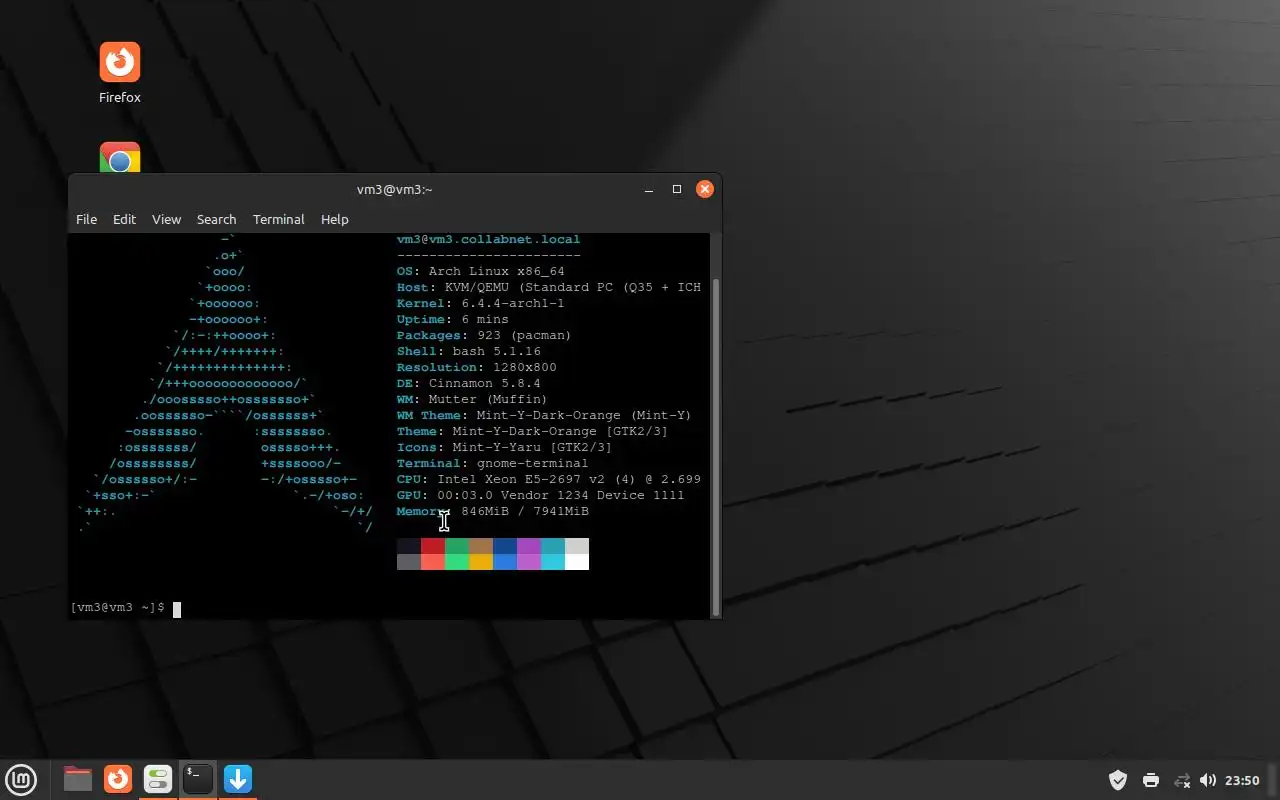Open the printer tray icon
The width and height of the screenshot is (1280, 800).
[1150, 780]
